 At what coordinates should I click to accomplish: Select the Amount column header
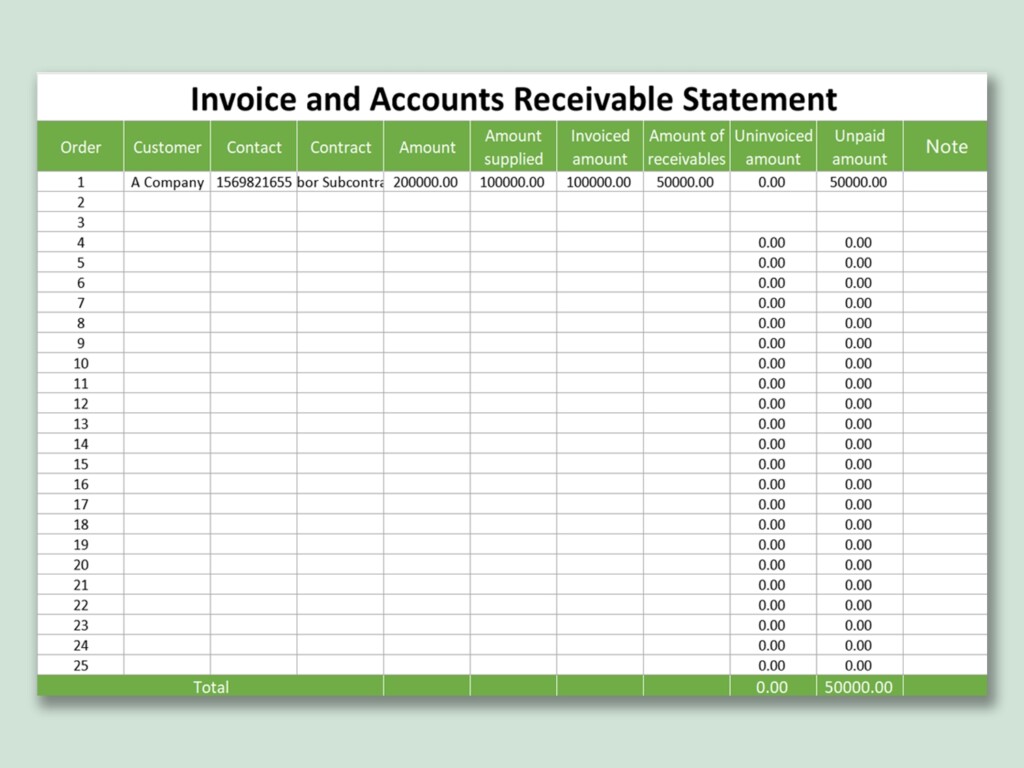coord(427,147)
